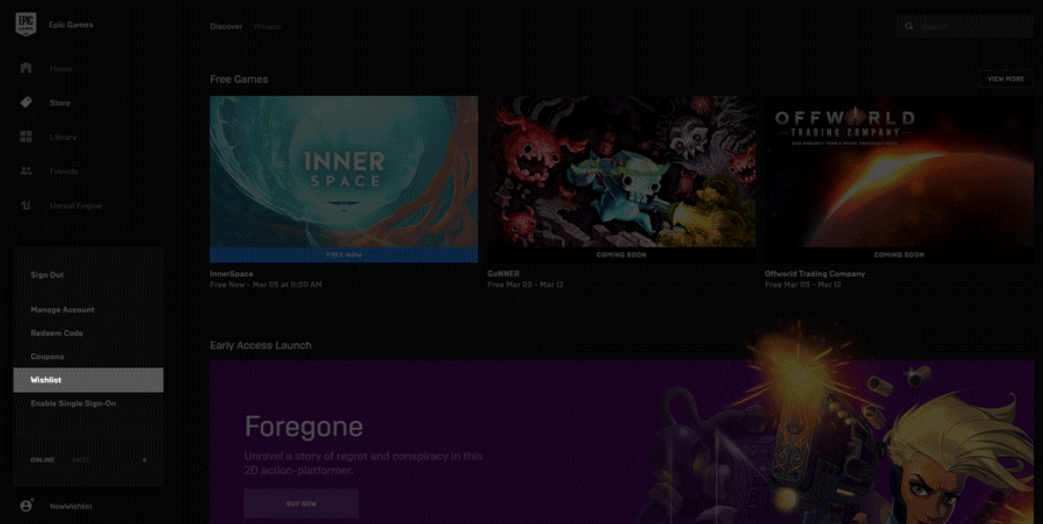Open the Home house icon

(26, 68)
